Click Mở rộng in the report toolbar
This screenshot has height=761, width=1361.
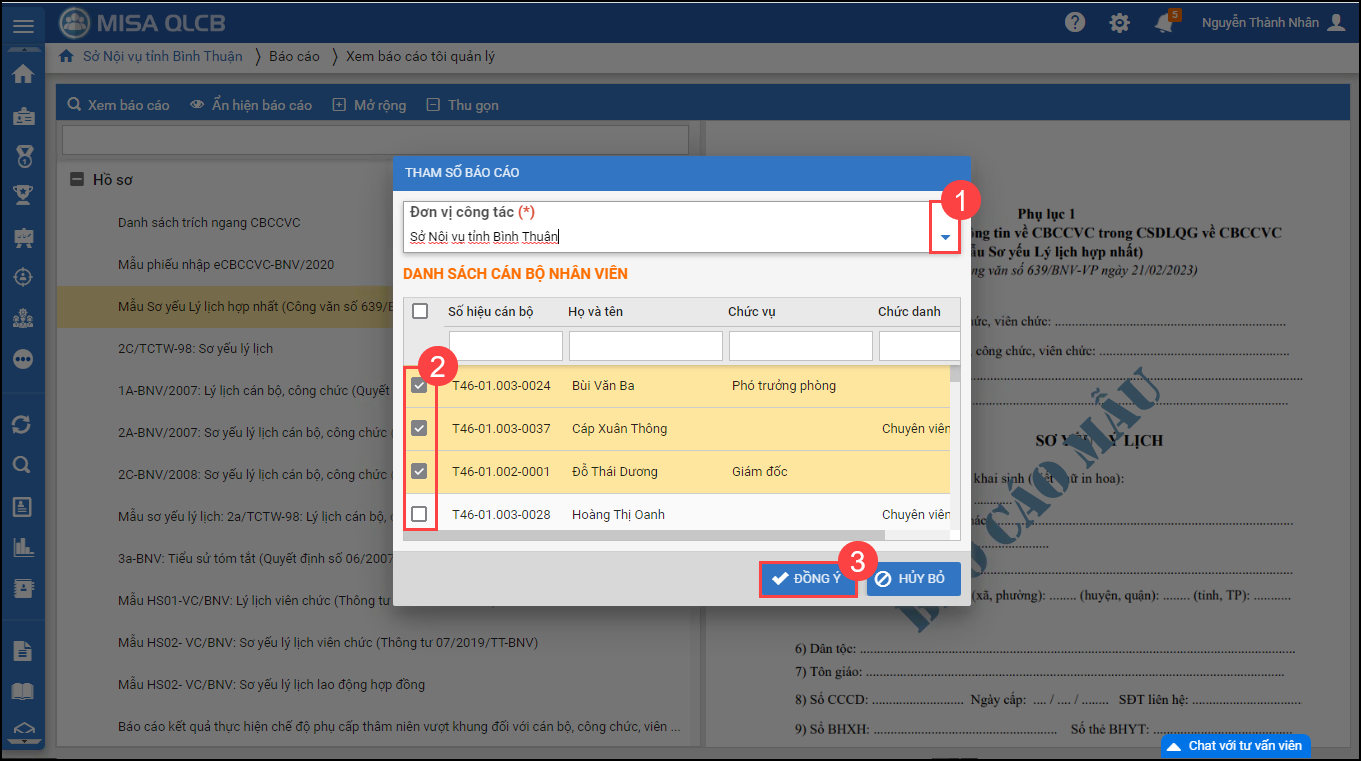point(370,105)
